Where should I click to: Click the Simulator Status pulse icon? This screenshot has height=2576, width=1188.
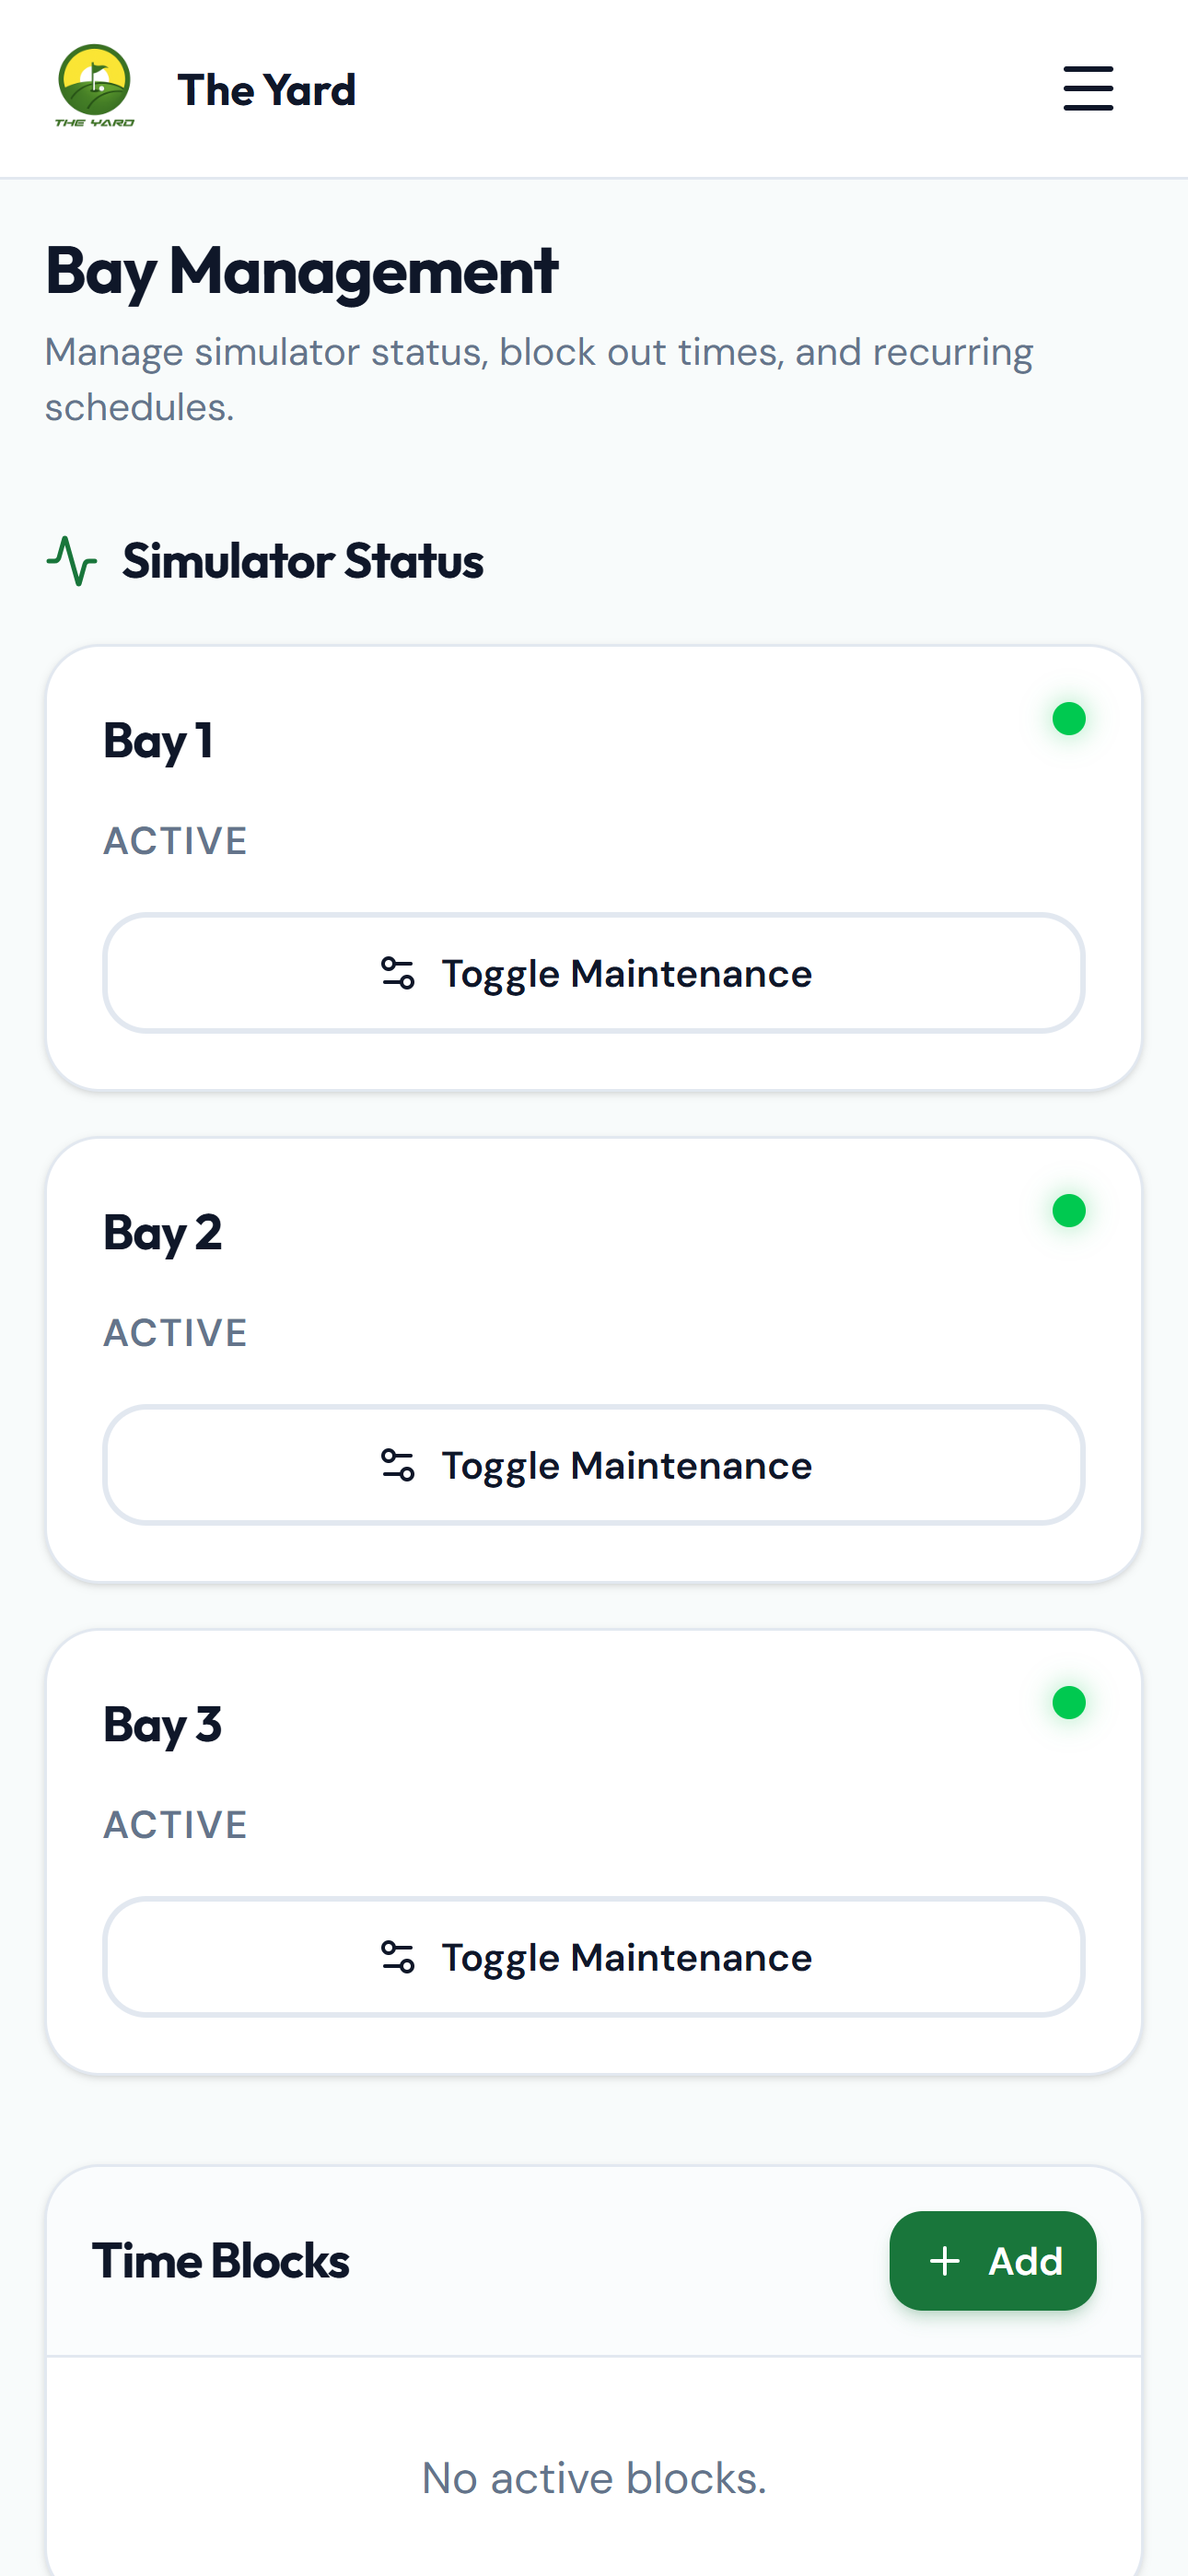(x=72, y=561)
